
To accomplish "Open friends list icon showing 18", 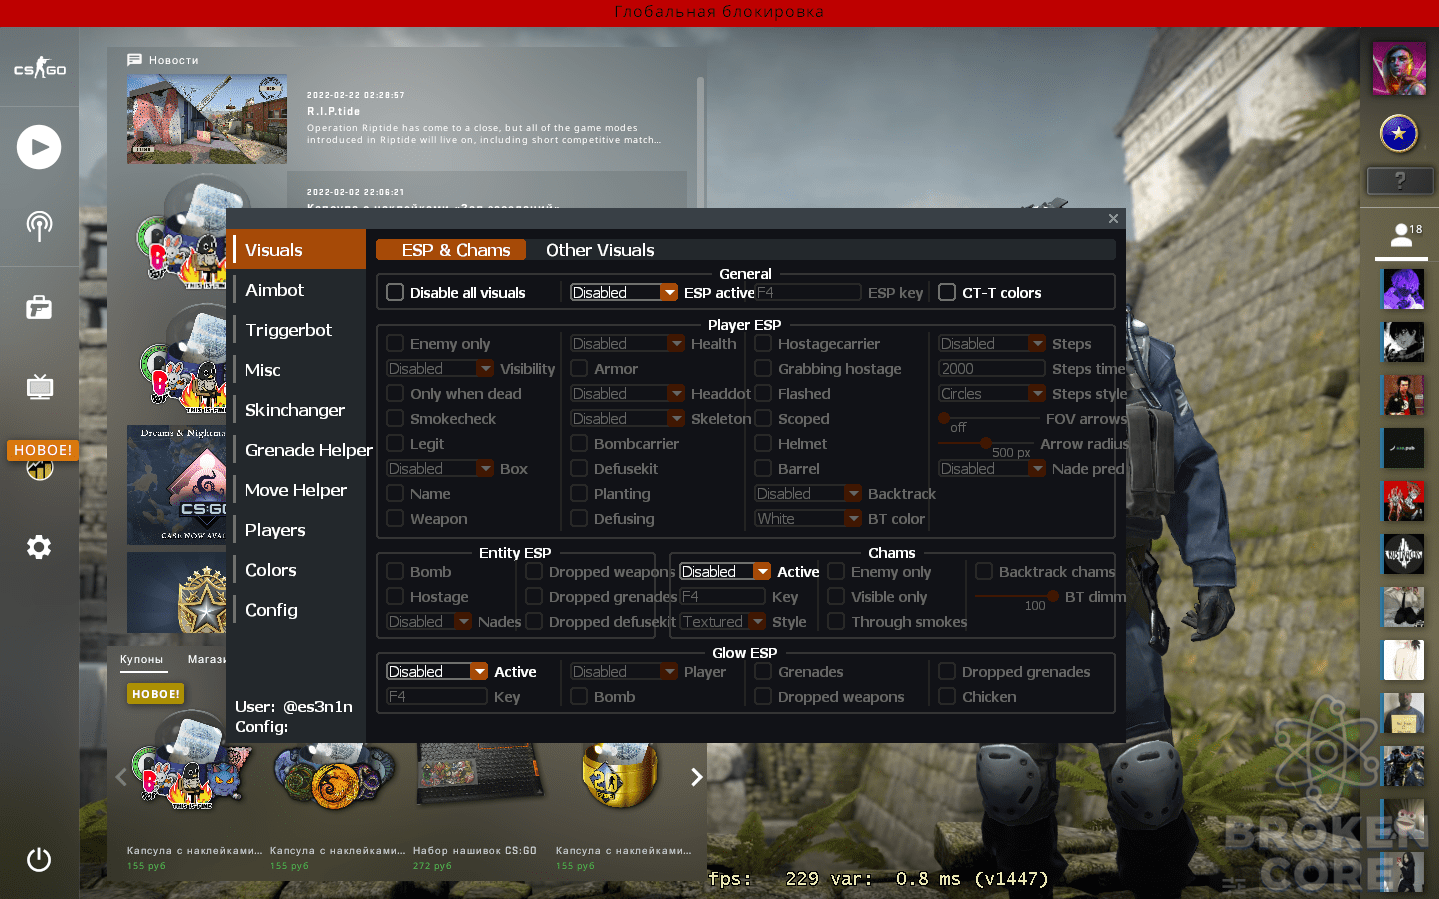I will [1403, 236].
